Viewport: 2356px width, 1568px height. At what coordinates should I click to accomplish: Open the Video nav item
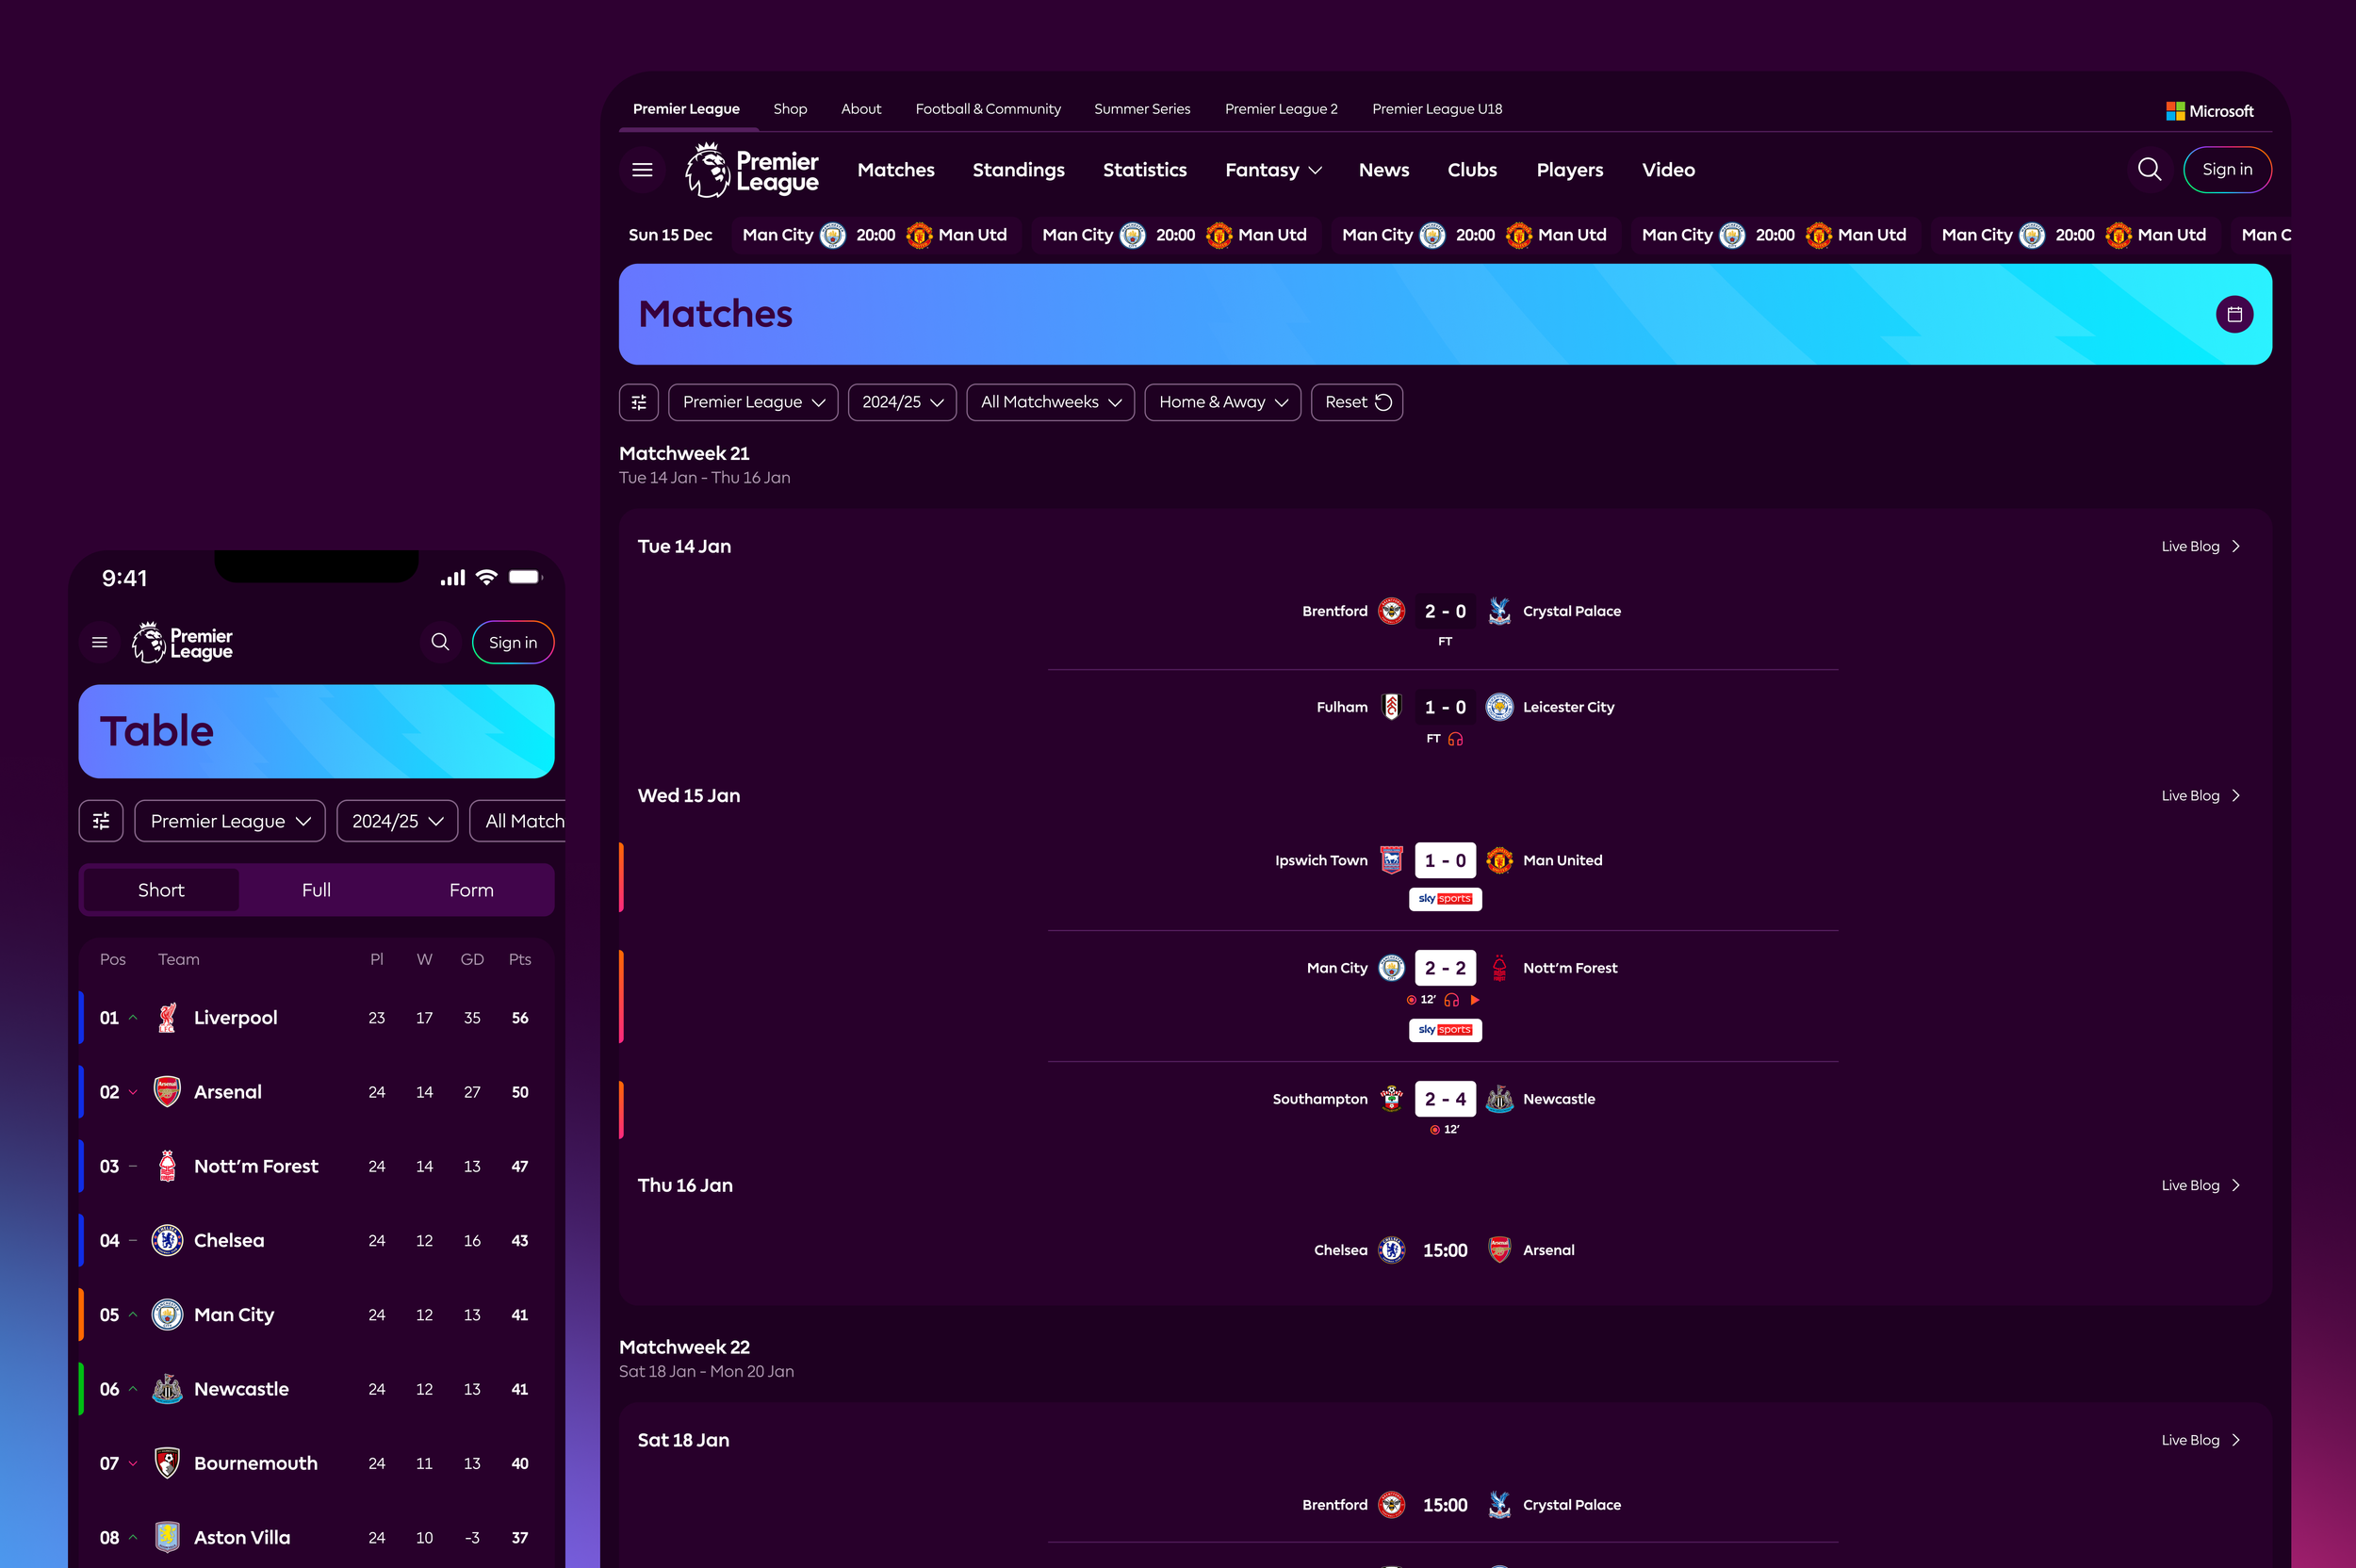(x=1668, y=170)
